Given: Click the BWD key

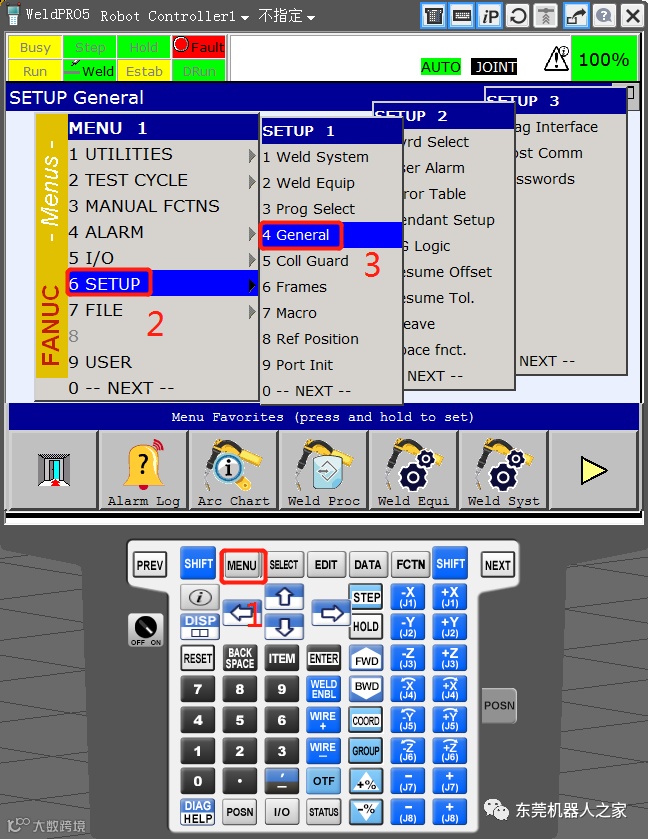Looking at the screenshot, I should tap(366, 689).
